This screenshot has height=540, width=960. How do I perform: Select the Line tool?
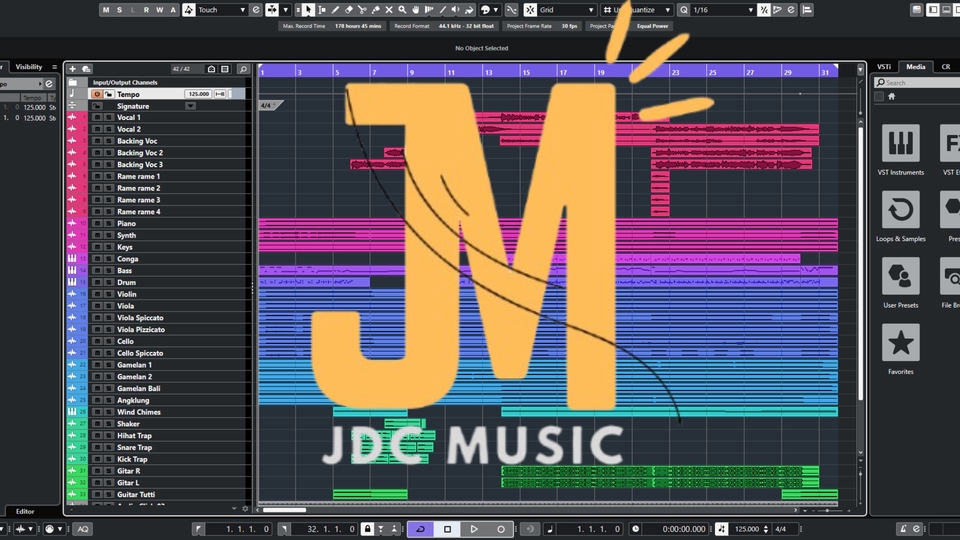coord(443,10)
